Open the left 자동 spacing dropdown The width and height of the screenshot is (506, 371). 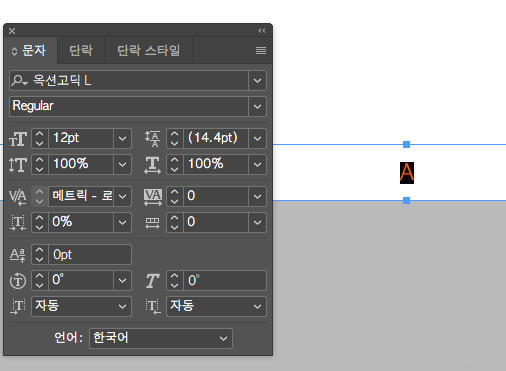point(81,306)
